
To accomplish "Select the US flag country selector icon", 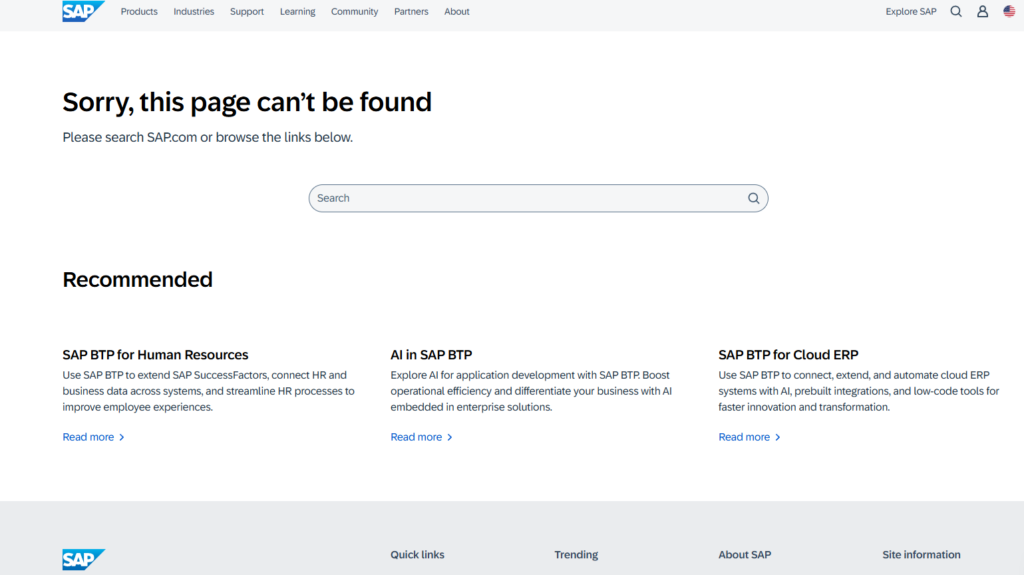I will point(1009,12).
